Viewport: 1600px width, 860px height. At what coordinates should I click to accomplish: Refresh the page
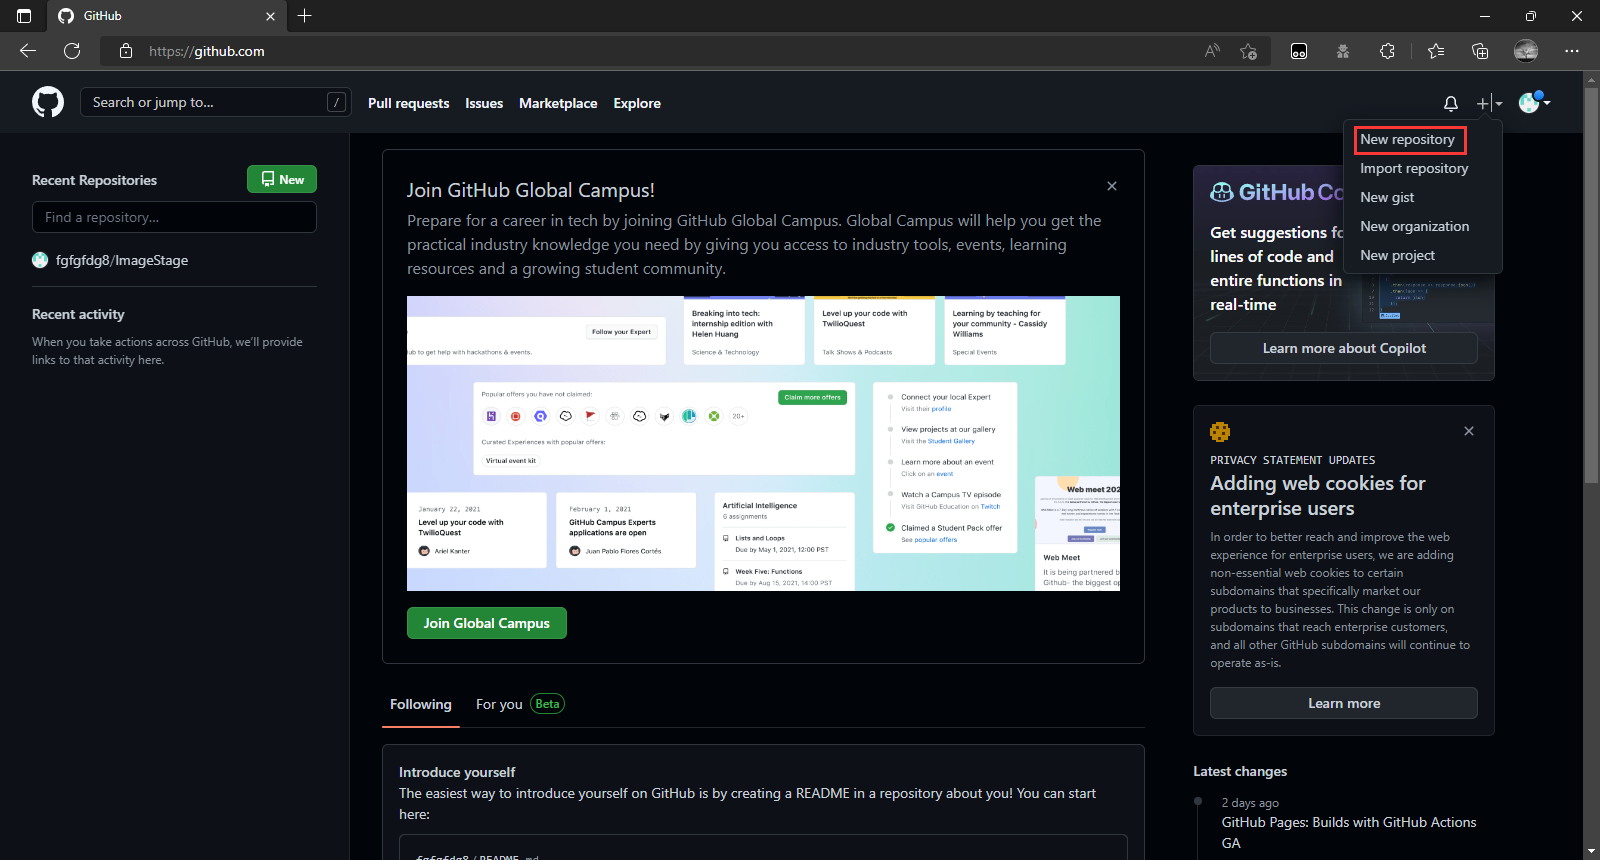point(72,51)
